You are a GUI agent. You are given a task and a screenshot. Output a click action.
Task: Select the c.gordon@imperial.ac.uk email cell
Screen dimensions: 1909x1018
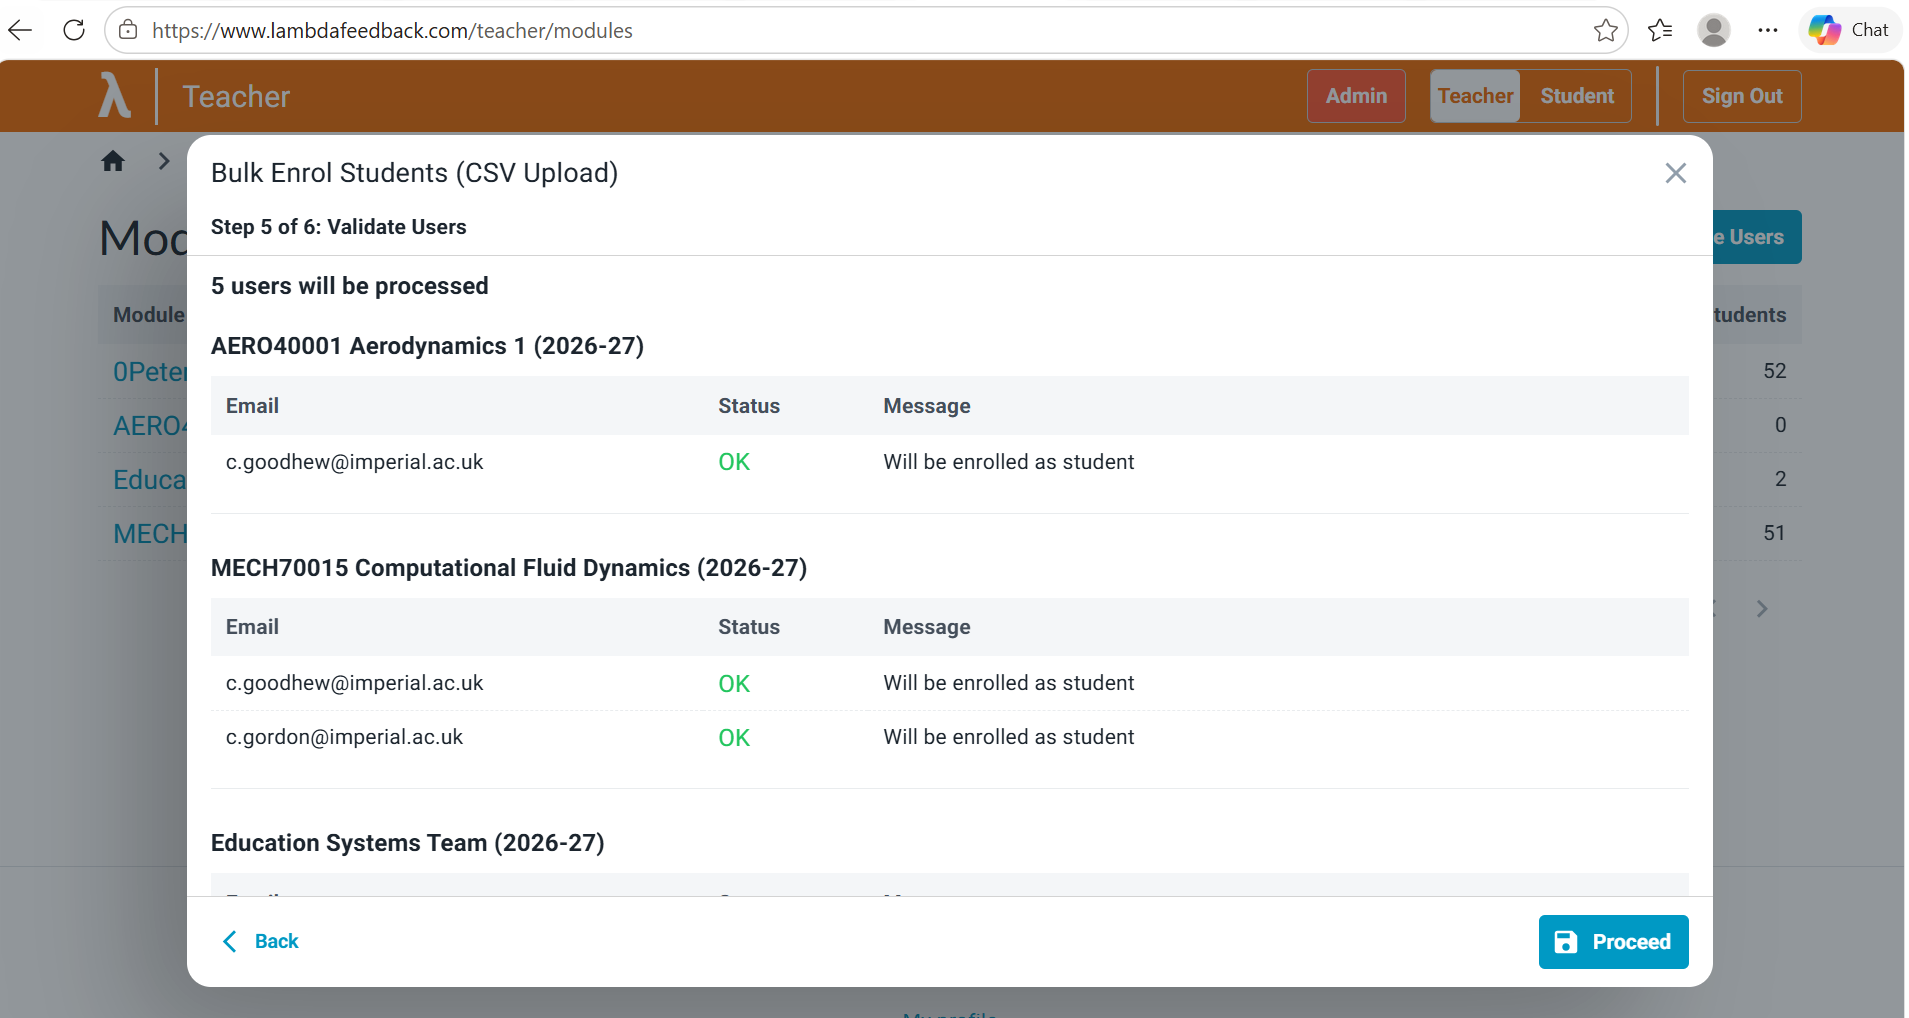pyautogui.click(x=344, y=737)
